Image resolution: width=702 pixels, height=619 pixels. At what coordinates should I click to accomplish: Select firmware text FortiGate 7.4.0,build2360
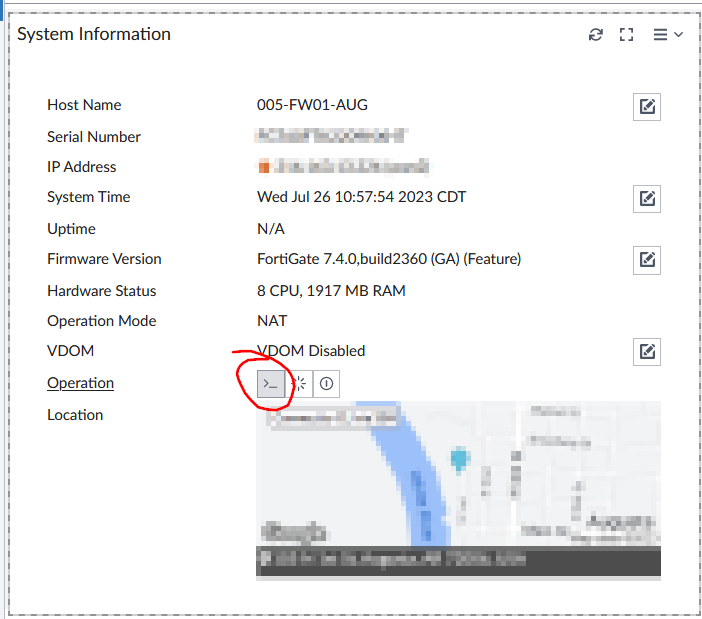click(x=389, y=259)
